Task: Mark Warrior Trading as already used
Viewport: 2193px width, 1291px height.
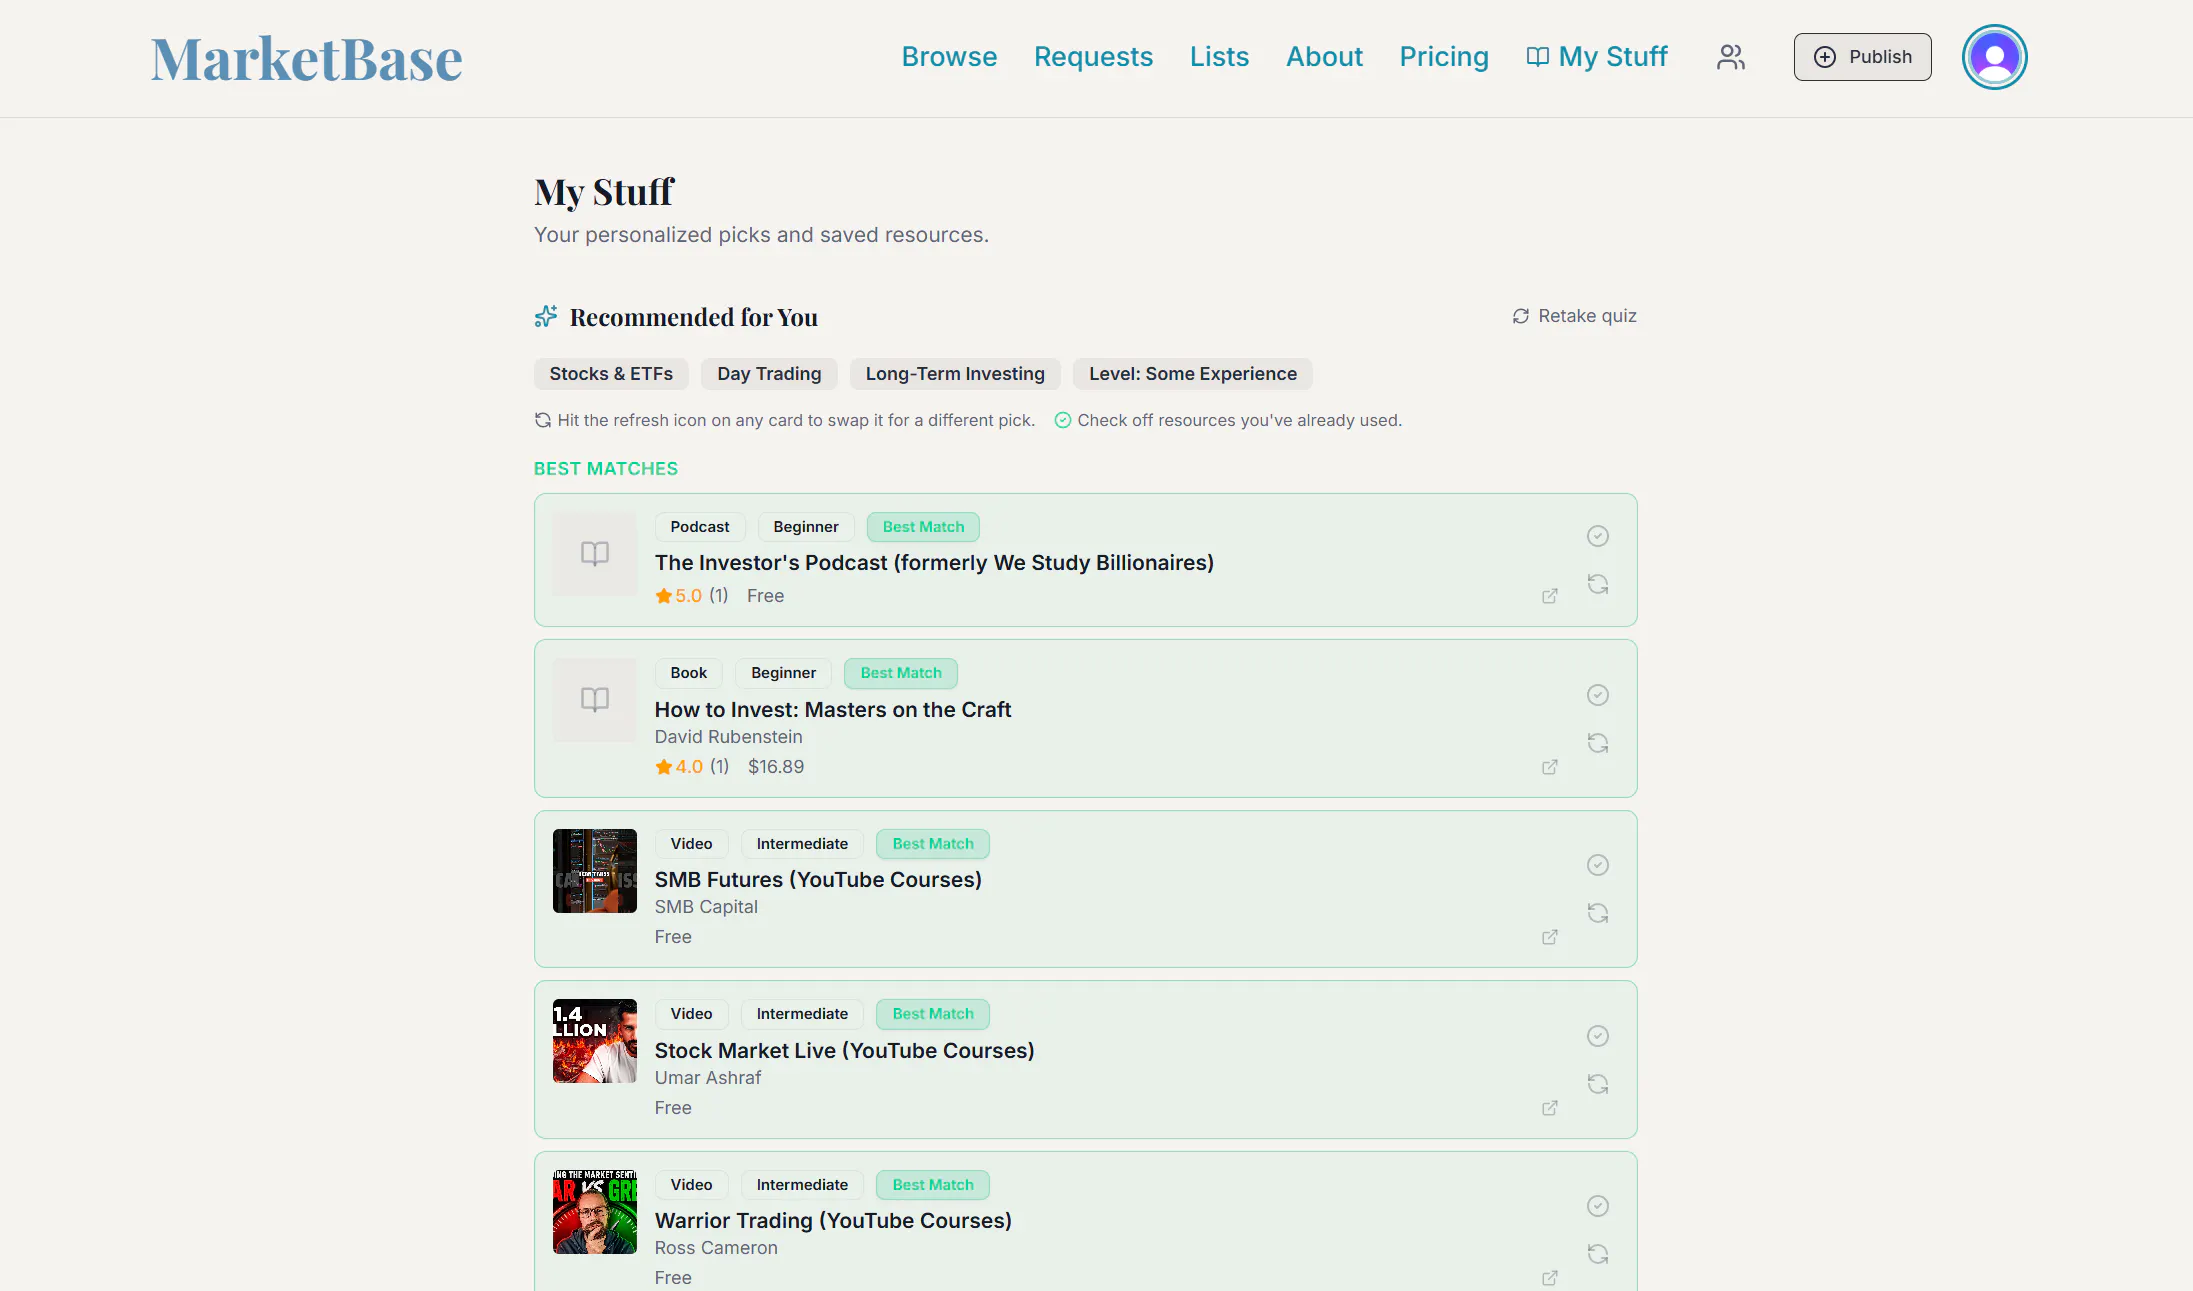Action: click(1598, 1206)
